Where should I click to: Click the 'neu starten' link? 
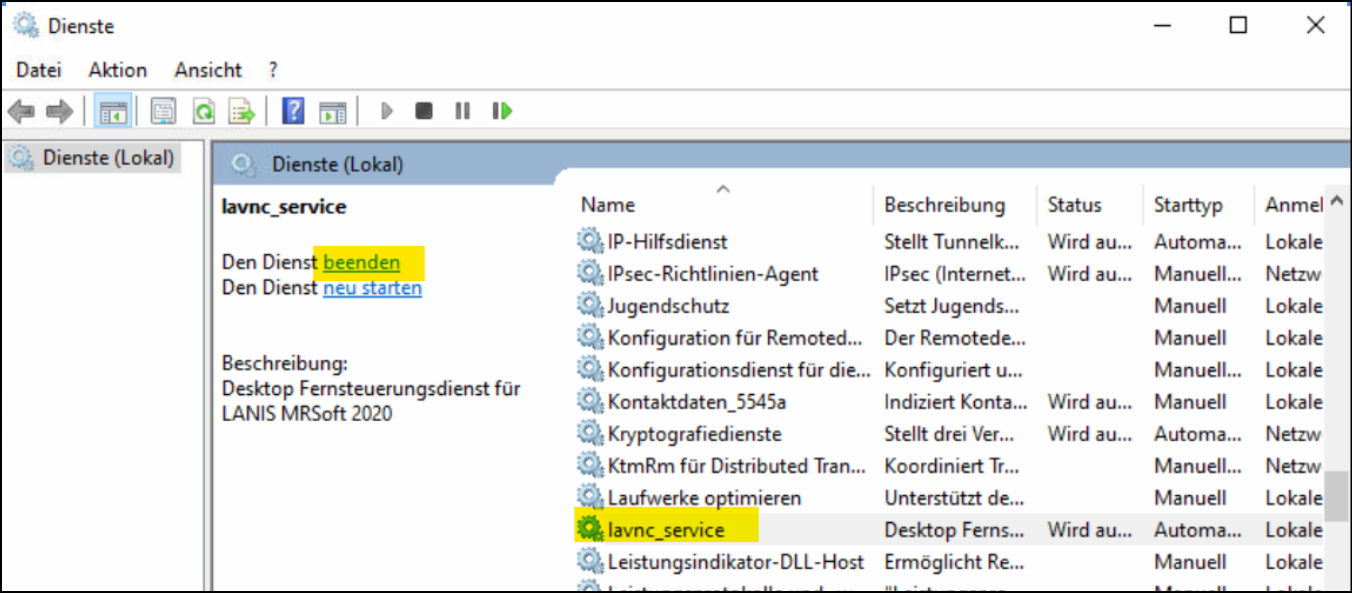(372, 288)
